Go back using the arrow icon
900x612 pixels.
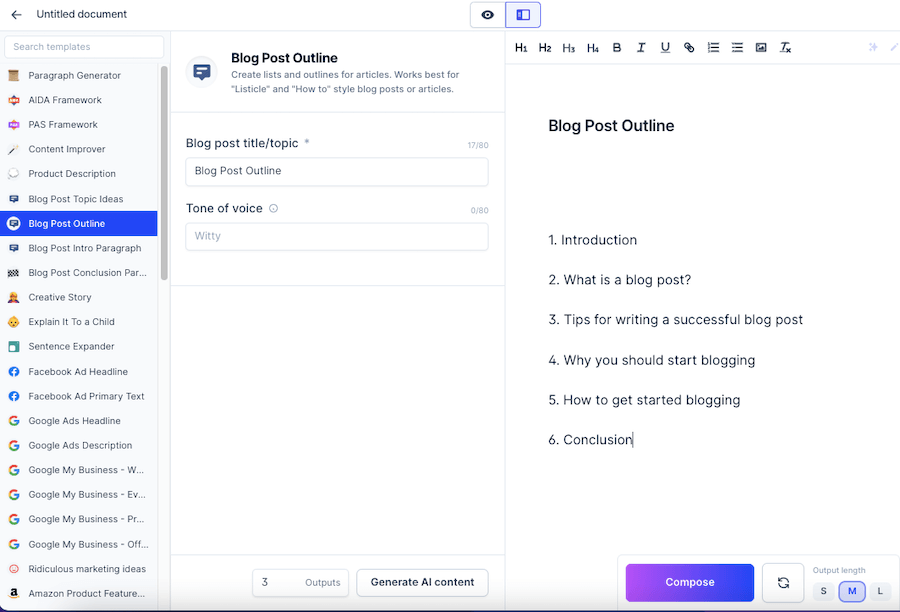[x=16, y=14]
